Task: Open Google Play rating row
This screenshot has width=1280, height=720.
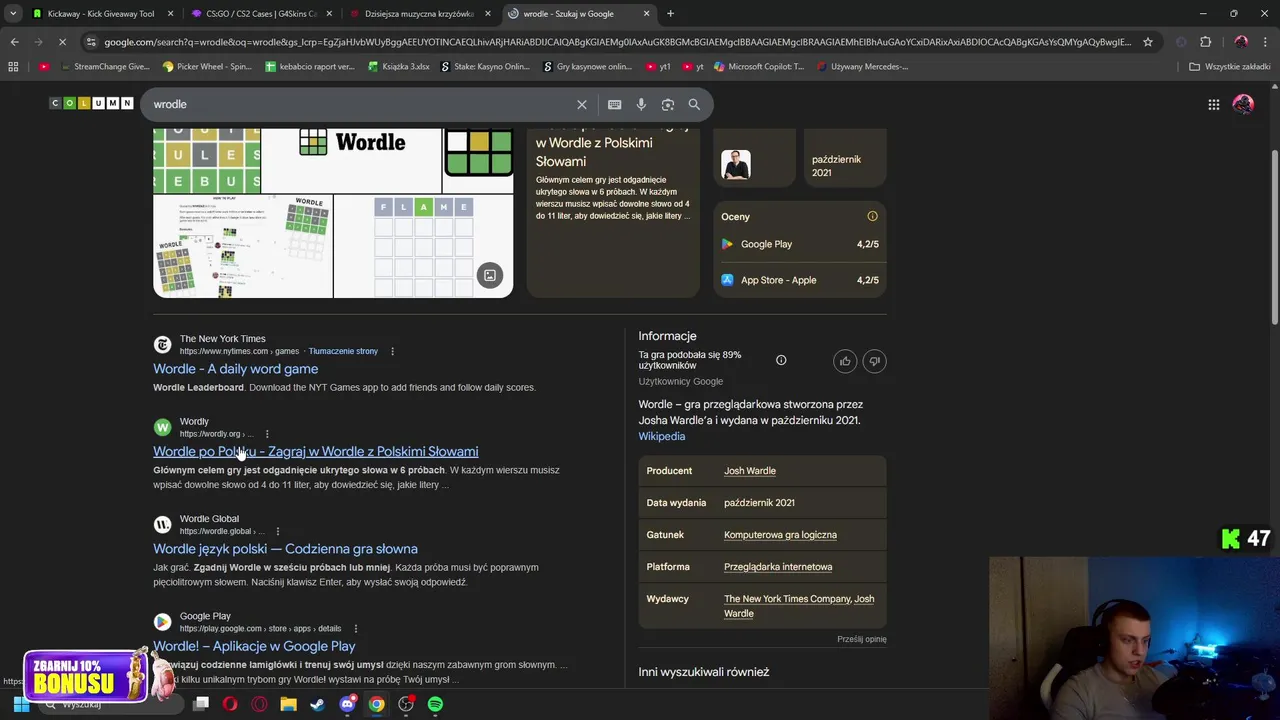Action: pyautogui.click(x=800, y=244)
